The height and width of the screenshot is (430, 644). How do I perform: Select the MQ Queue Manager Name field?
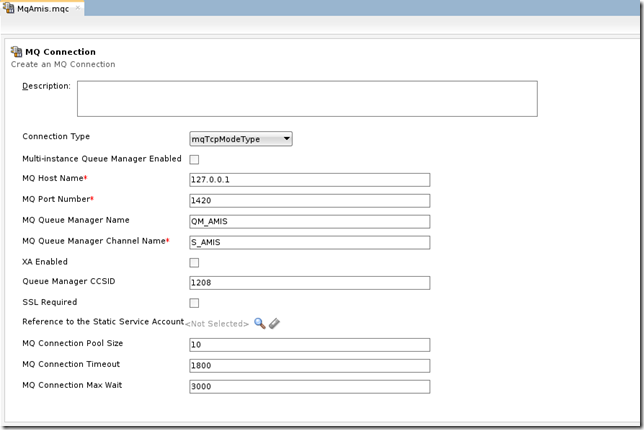click(309, 221)
